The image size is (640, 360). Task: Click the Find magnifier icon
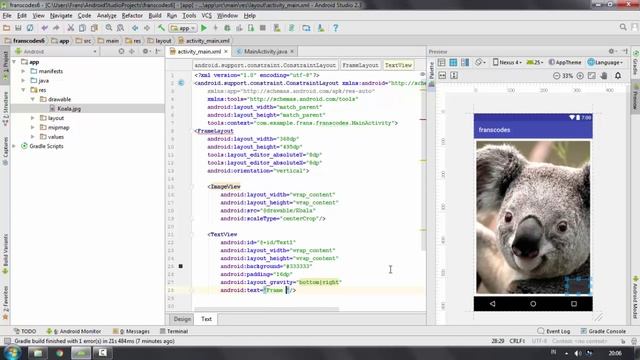(109, 28)
